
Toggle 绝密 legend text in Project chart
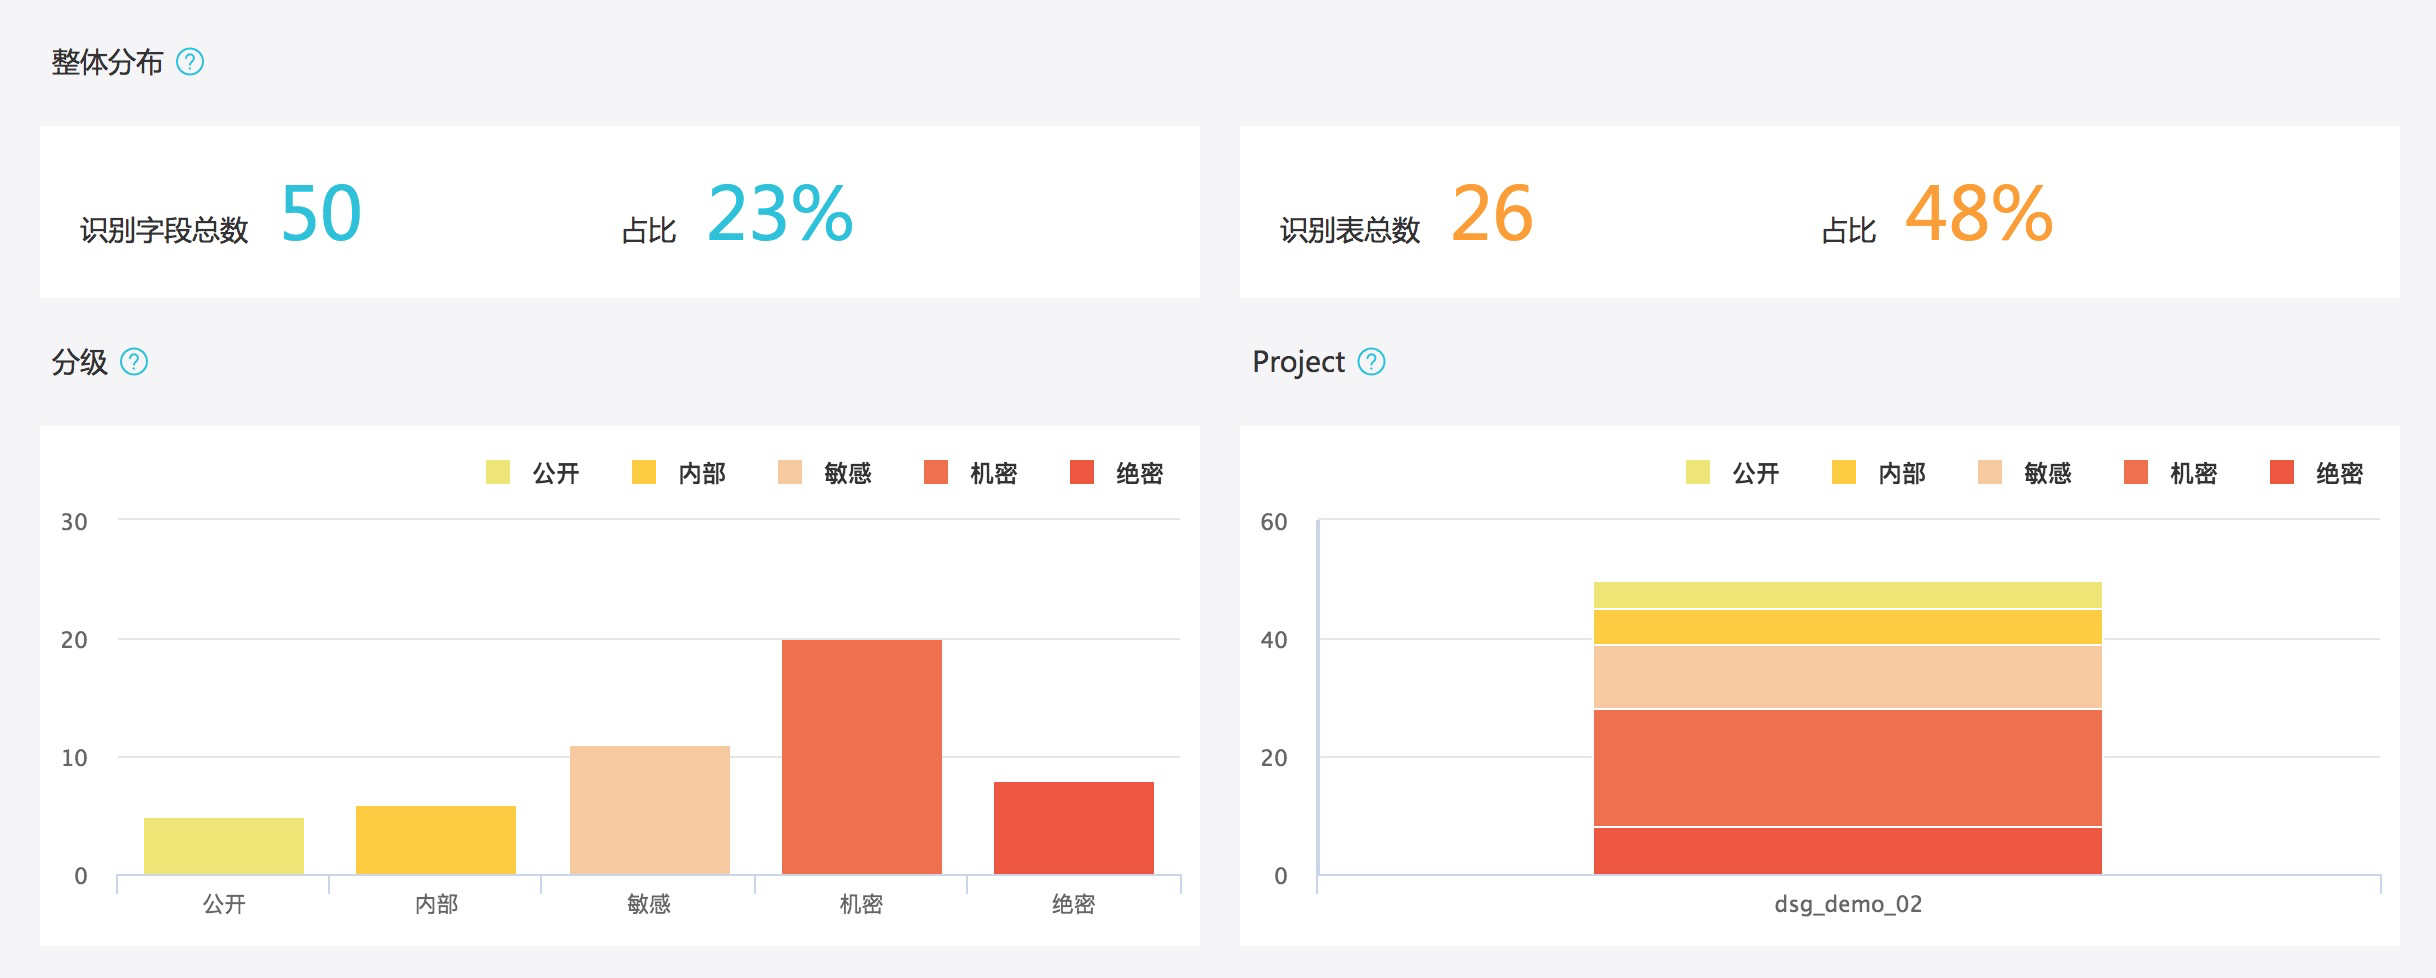pos(2339,472)
